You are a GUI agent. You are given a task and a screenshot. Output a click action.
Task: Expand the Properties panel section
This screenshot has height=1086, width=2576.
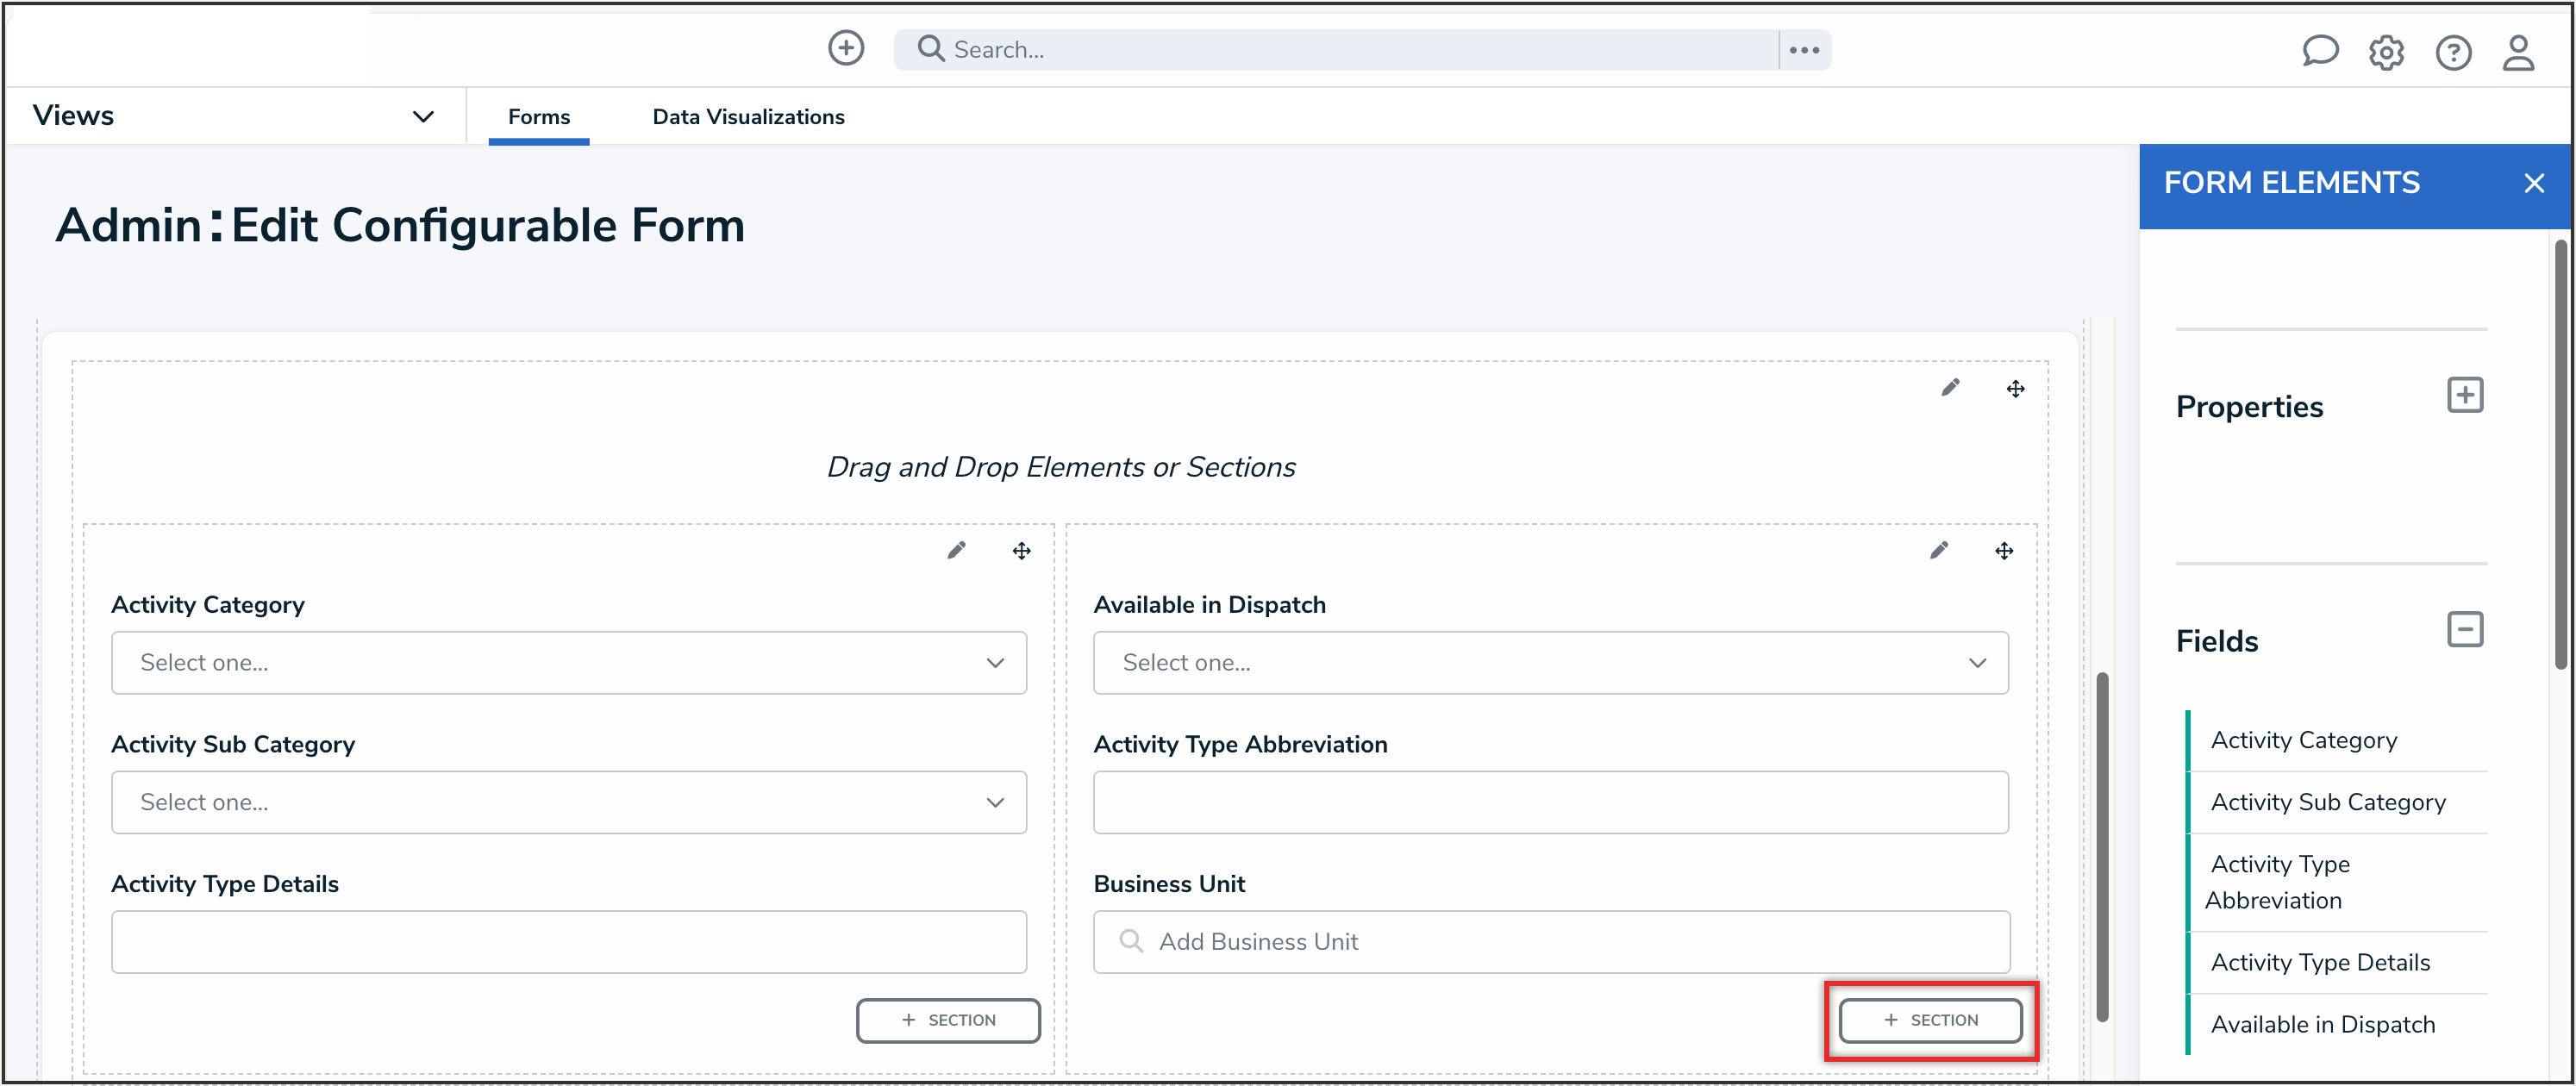2464,395
